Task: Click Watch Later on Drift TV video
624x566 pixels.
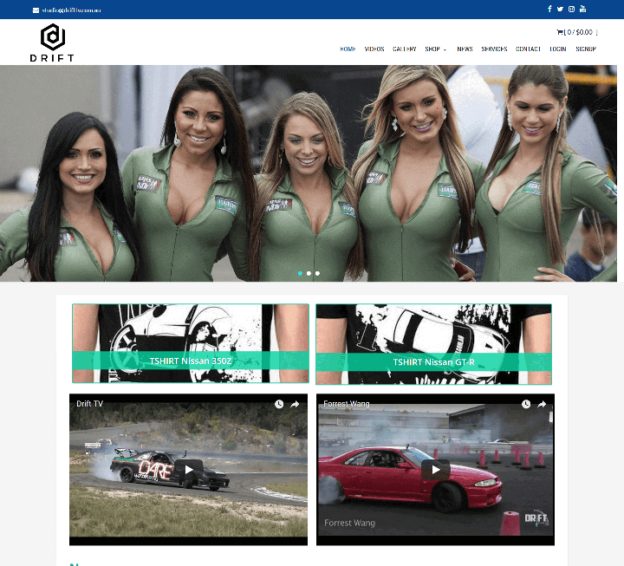Action: pyautogui.click(x=280, y=404)
